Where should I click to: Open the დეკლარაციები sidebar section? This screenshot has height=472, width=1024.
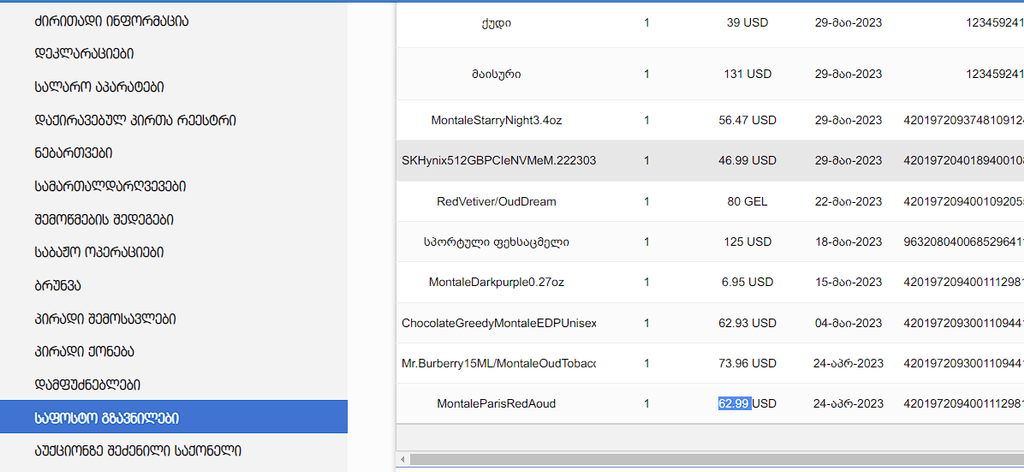click(x=84, y=54)
